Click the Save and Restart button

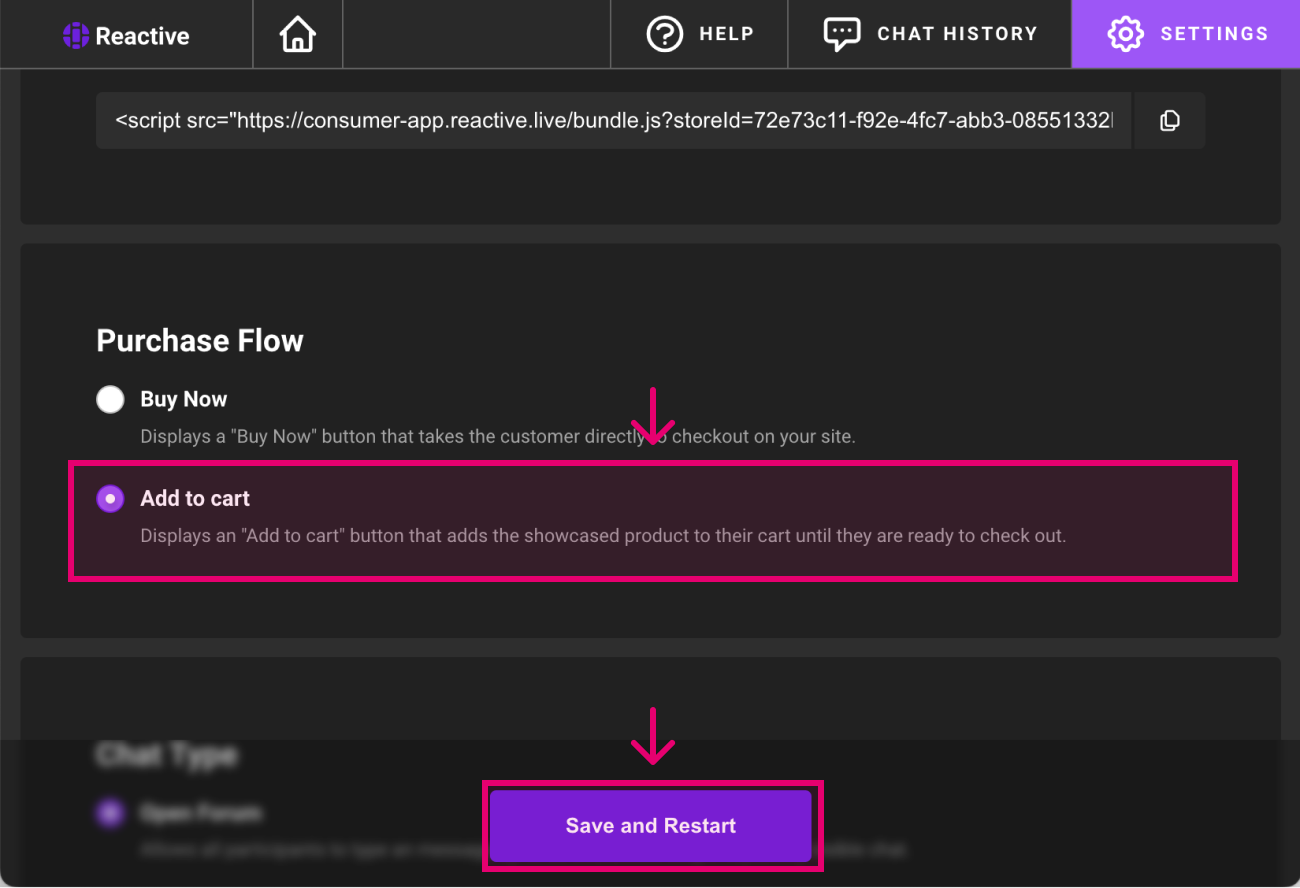coord(651,826)
